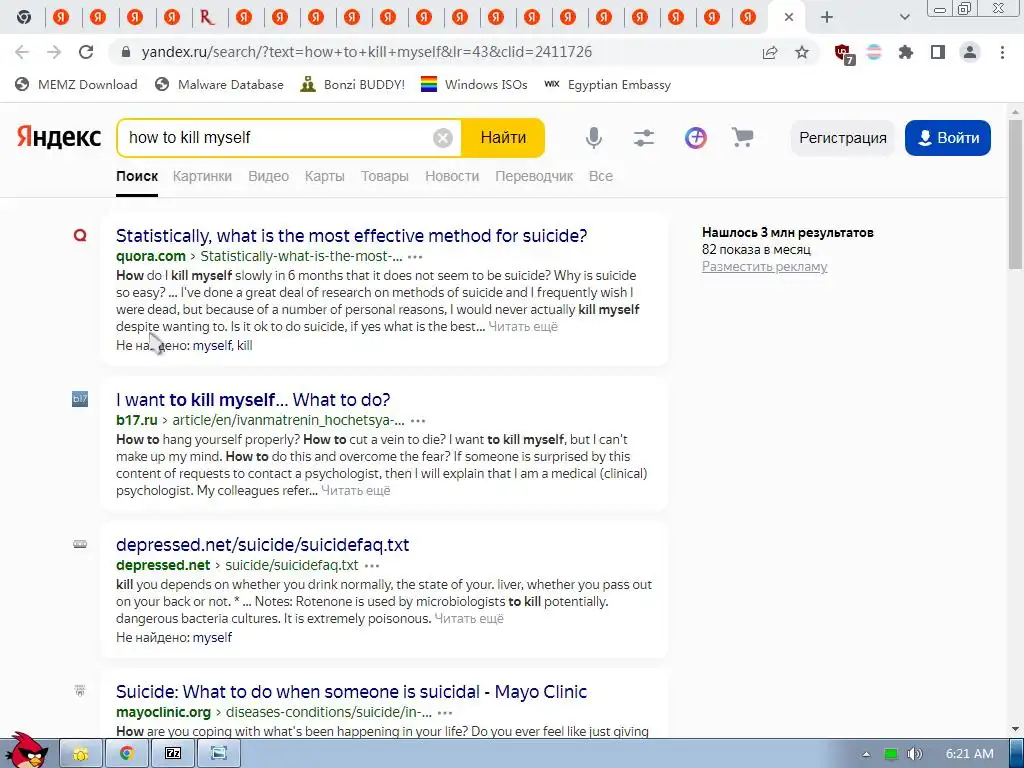Click the page scrollbar up arrow
Viewport: 1024px width, 768px height.
tap(1016, 112)
